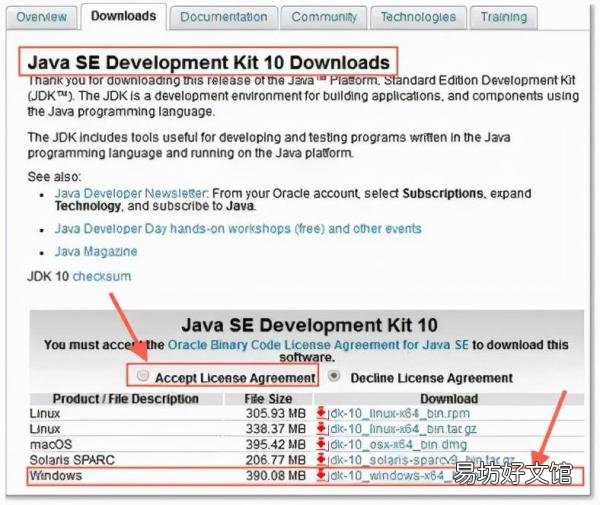
Task: Click the File Size column header
Action: click(x=268, y=399)
